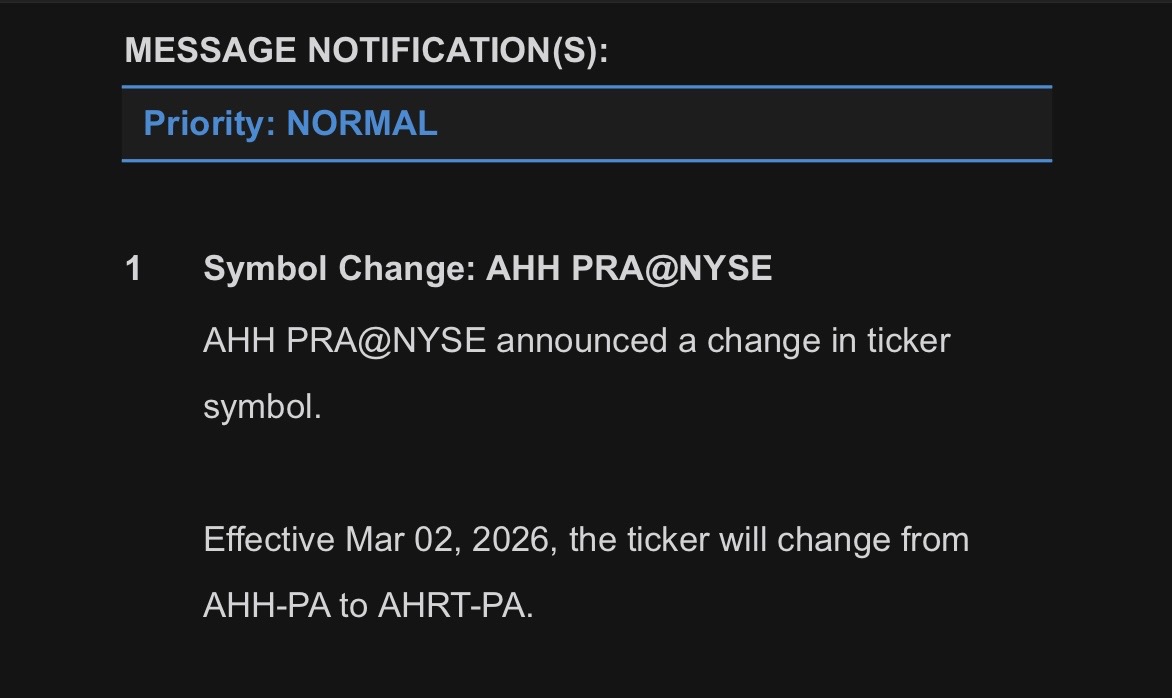The width and height of the screenshot is (1172, 698).
Task: Click the words 'announced a change in ticker'
Action: click(723, 341)
